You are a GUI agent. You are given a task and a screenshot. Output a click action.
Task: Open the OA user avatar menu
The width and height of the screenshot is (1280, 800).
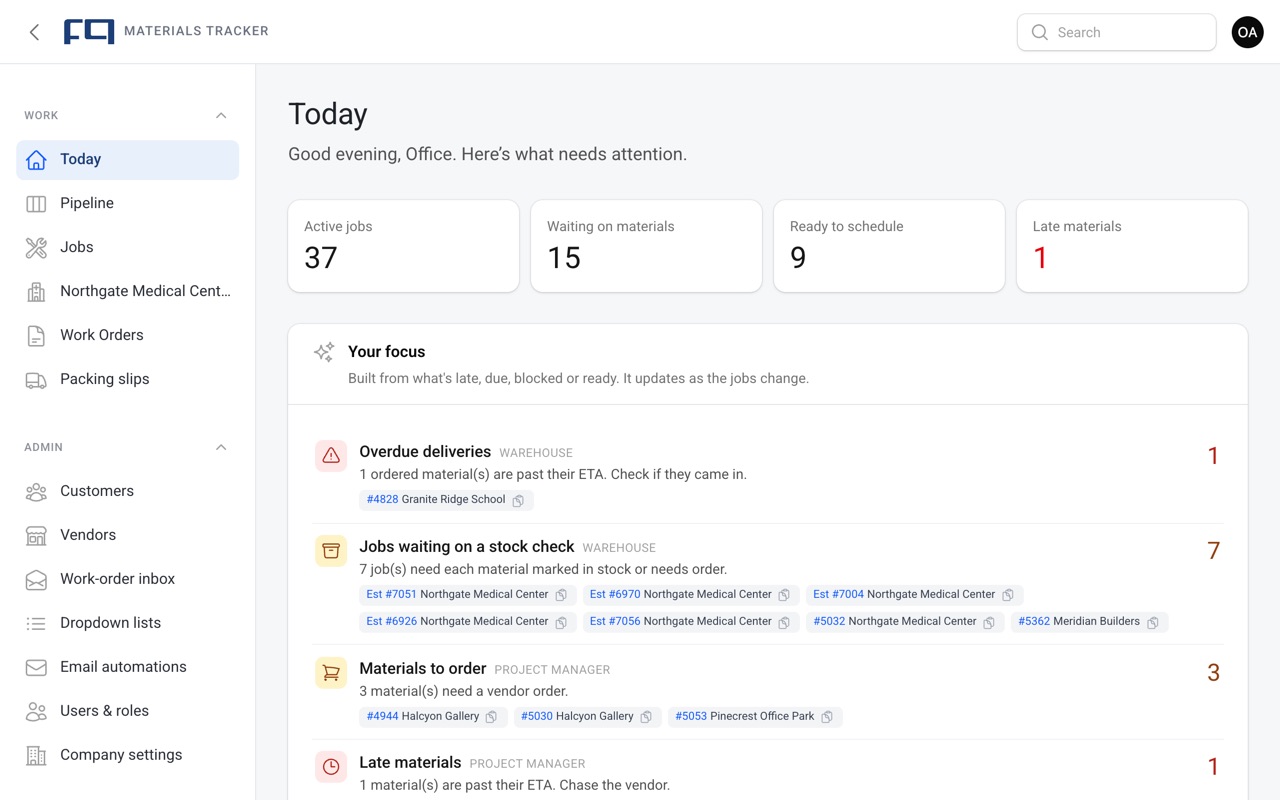coord(1247,32)
